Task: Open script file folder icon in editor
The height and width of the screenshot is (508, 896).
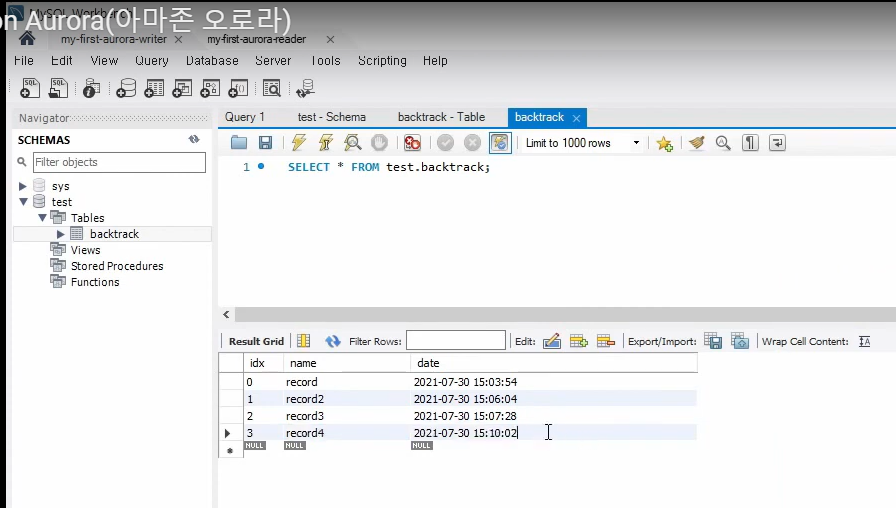Action: coord(239,143)
